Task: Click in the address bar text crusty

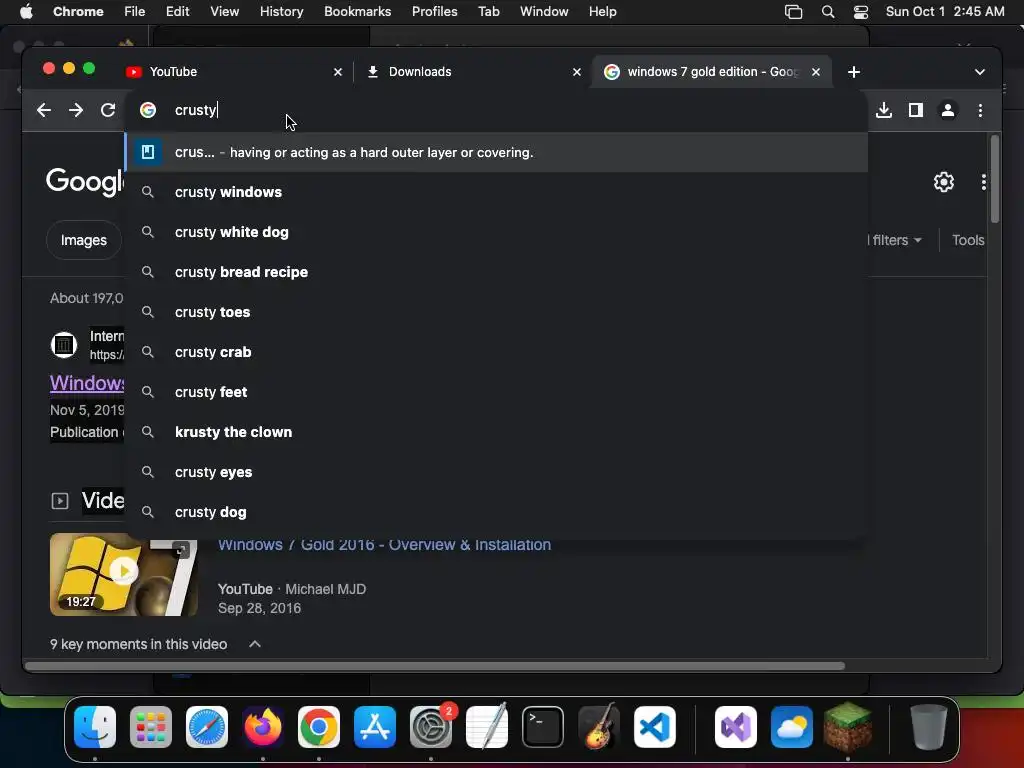Action: pos(195,110)
